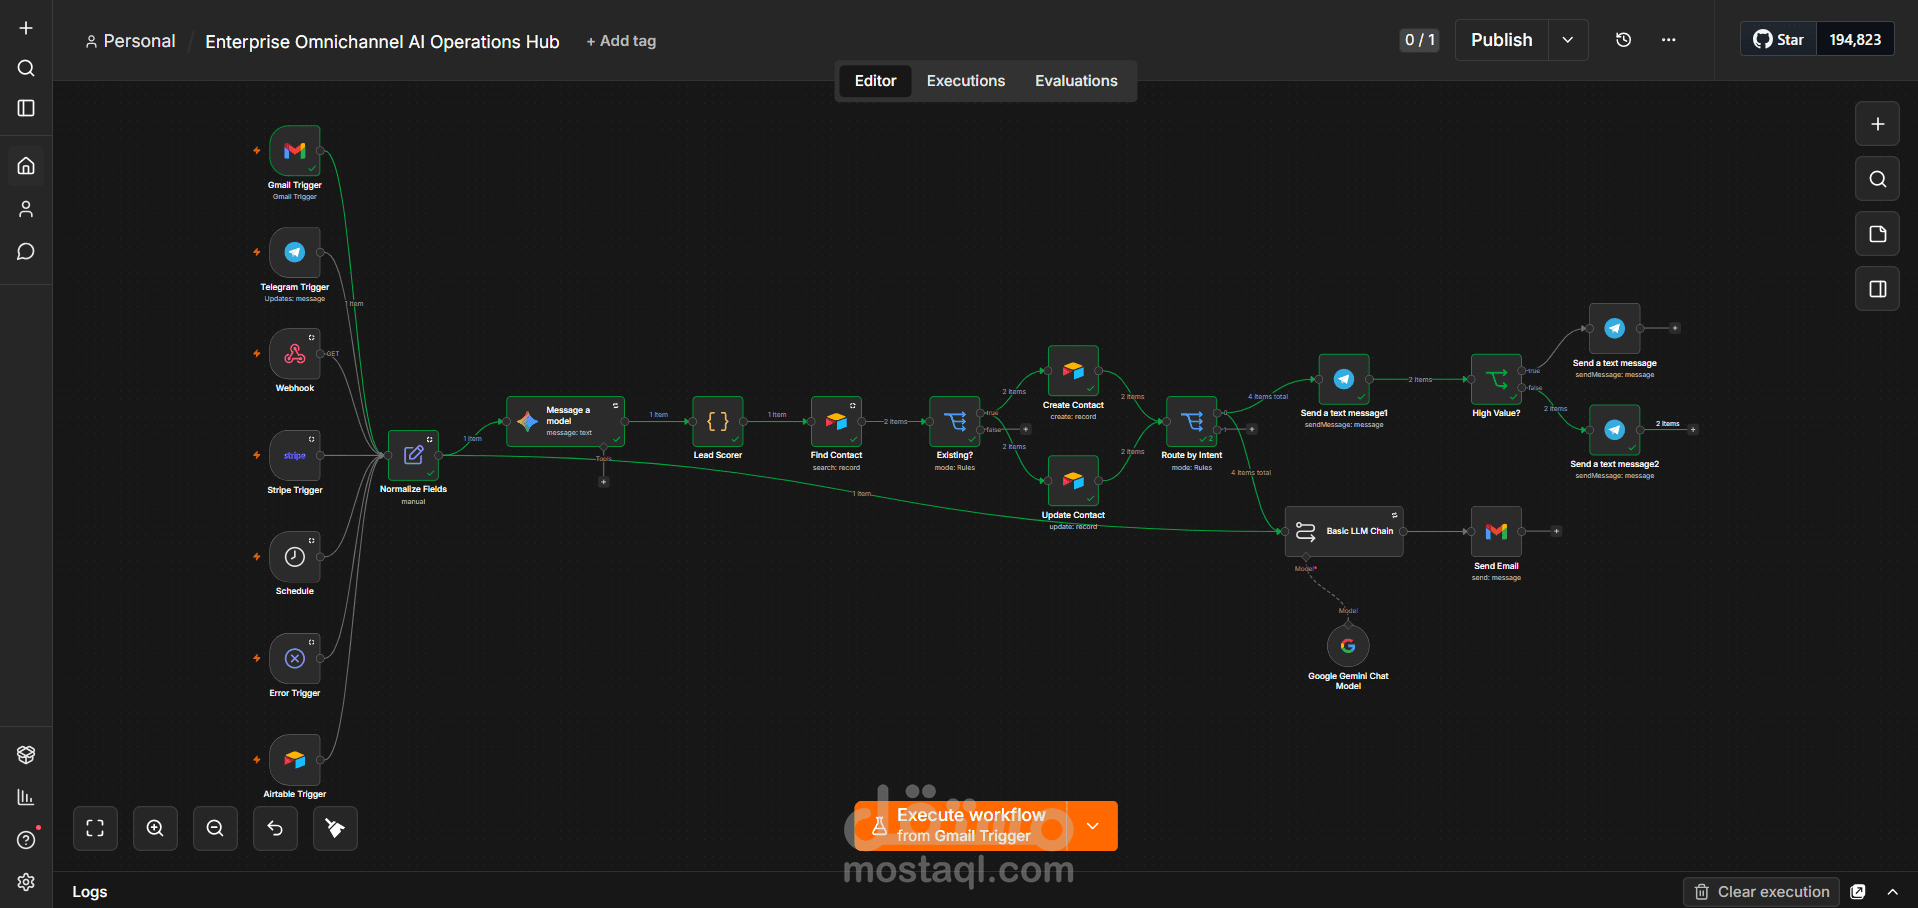Open the Basic LLM Chain node
Viewport: 1918px width, 908px height.
tap(1344, 531)
